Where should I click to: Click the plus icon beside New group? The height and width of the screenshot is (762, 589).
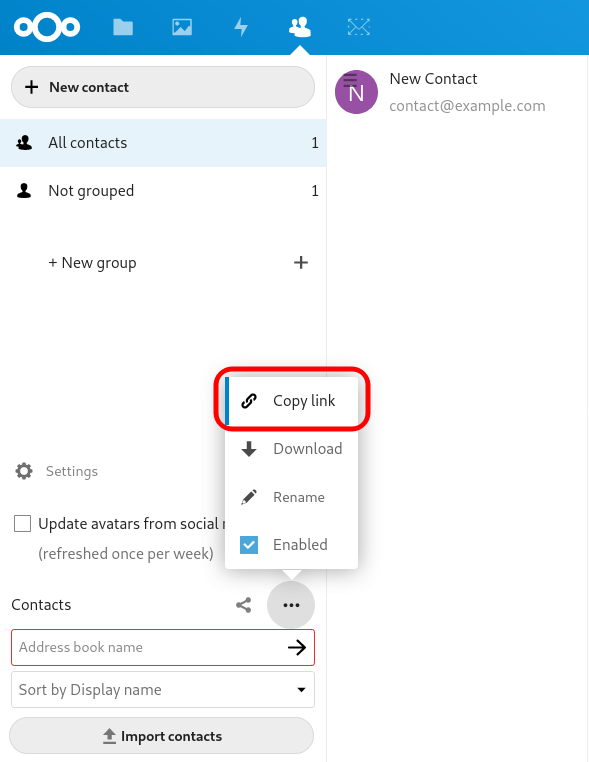[301, 262]
